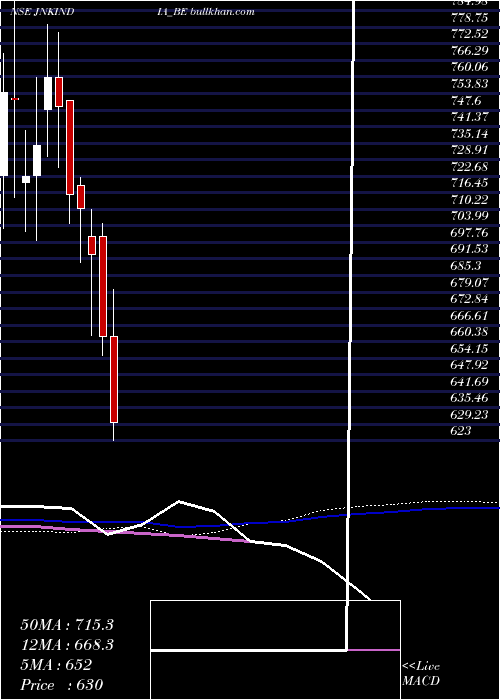Click the Price : 630 readout
Screen dimensions: 500x700
tap(62, 685)
